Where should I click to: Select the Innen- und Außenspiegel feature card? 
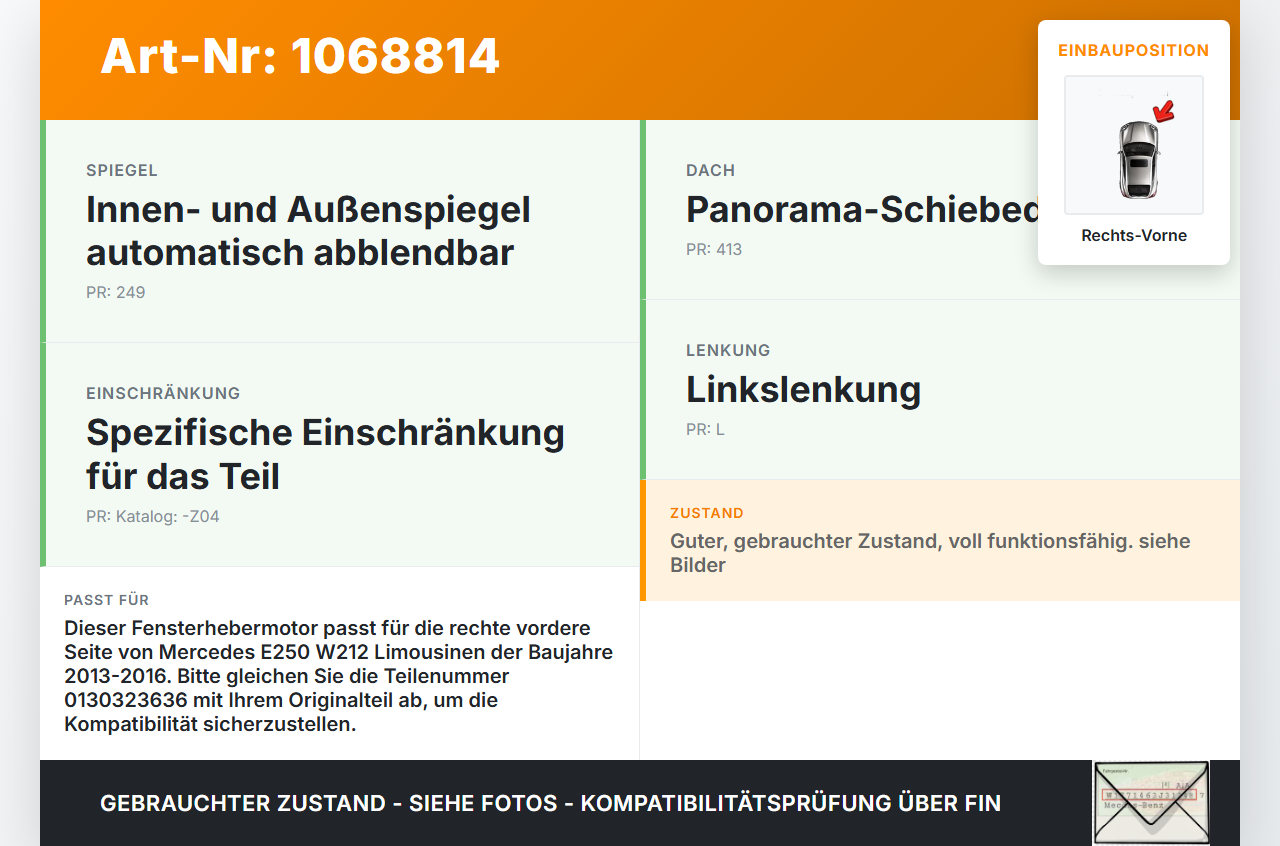[x=340, y=231]
